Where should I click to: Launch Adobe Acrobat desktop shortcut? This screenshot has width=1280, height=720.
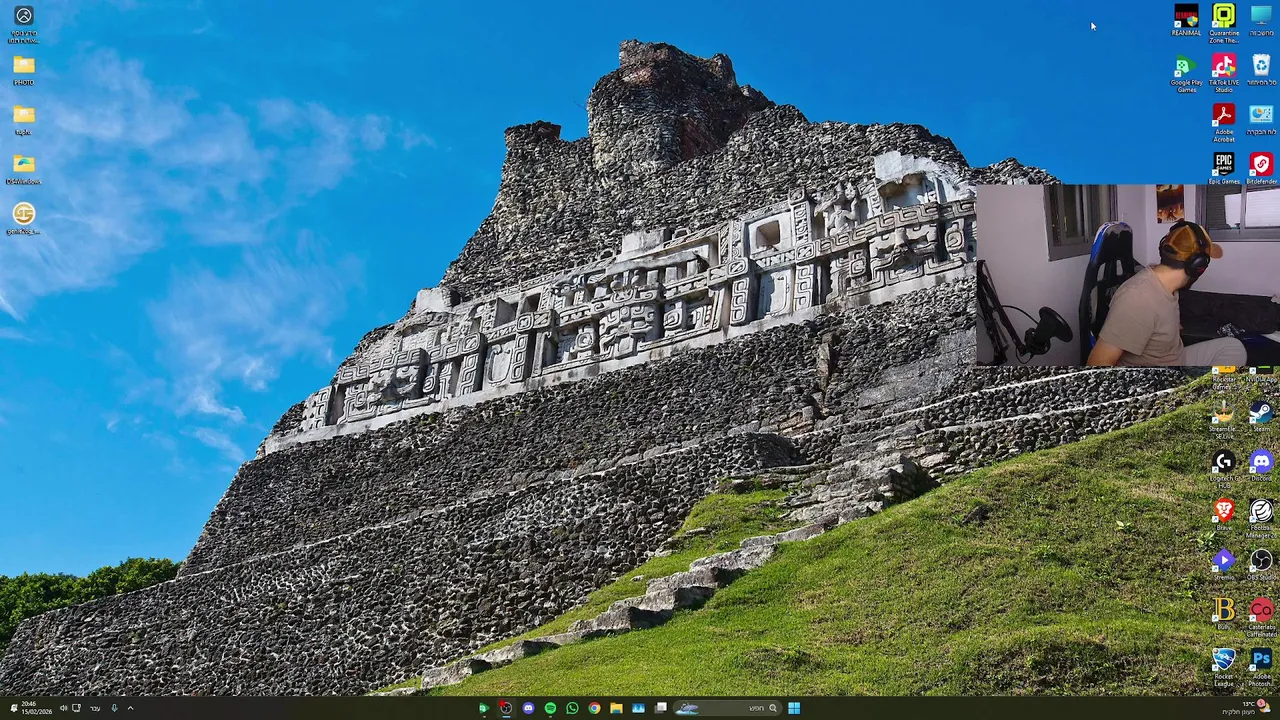click(x=1224, y=122)
